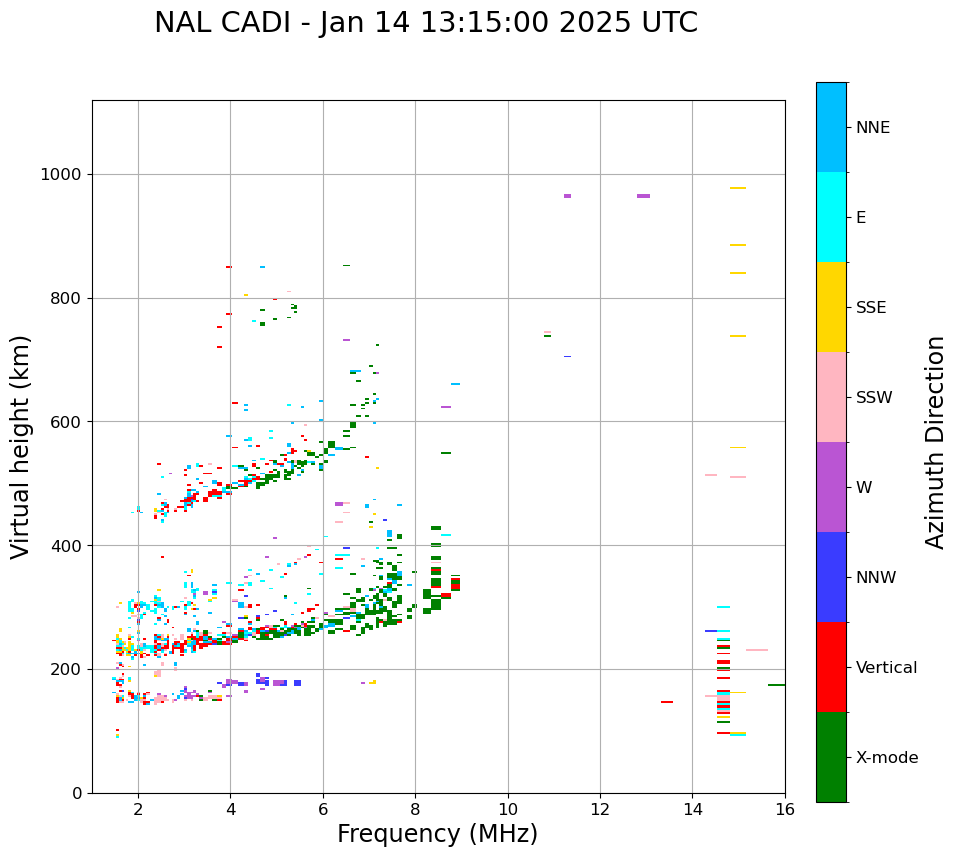Select the cyan E colorbar segment
958x857 pixels.
pos(831,217)
